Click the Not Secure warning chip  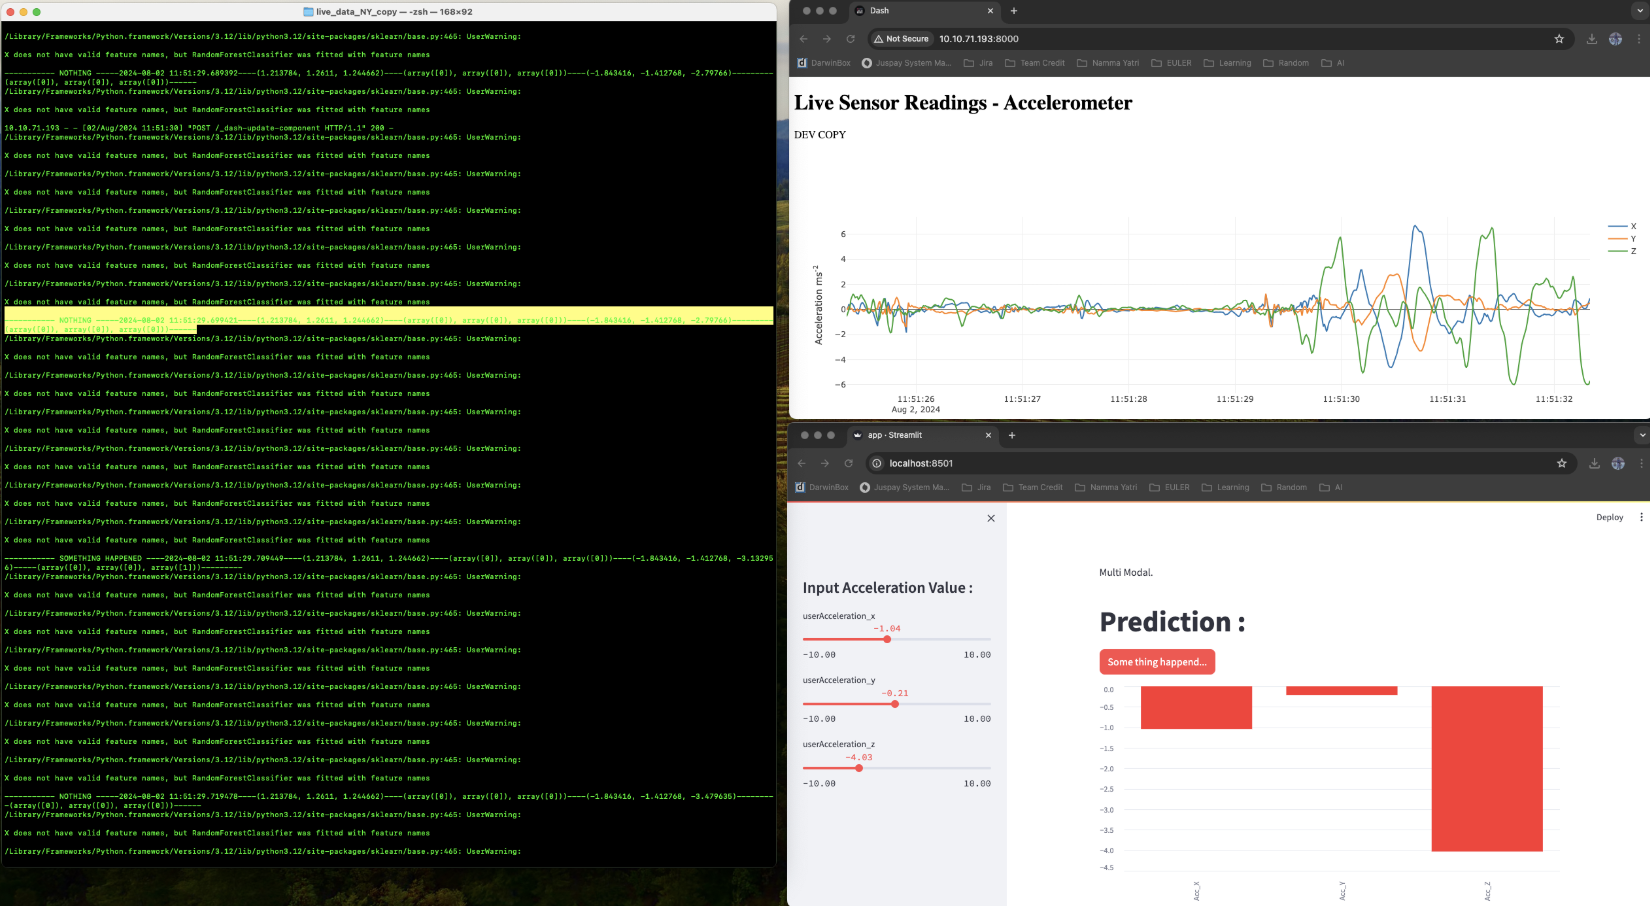[901, 39]
